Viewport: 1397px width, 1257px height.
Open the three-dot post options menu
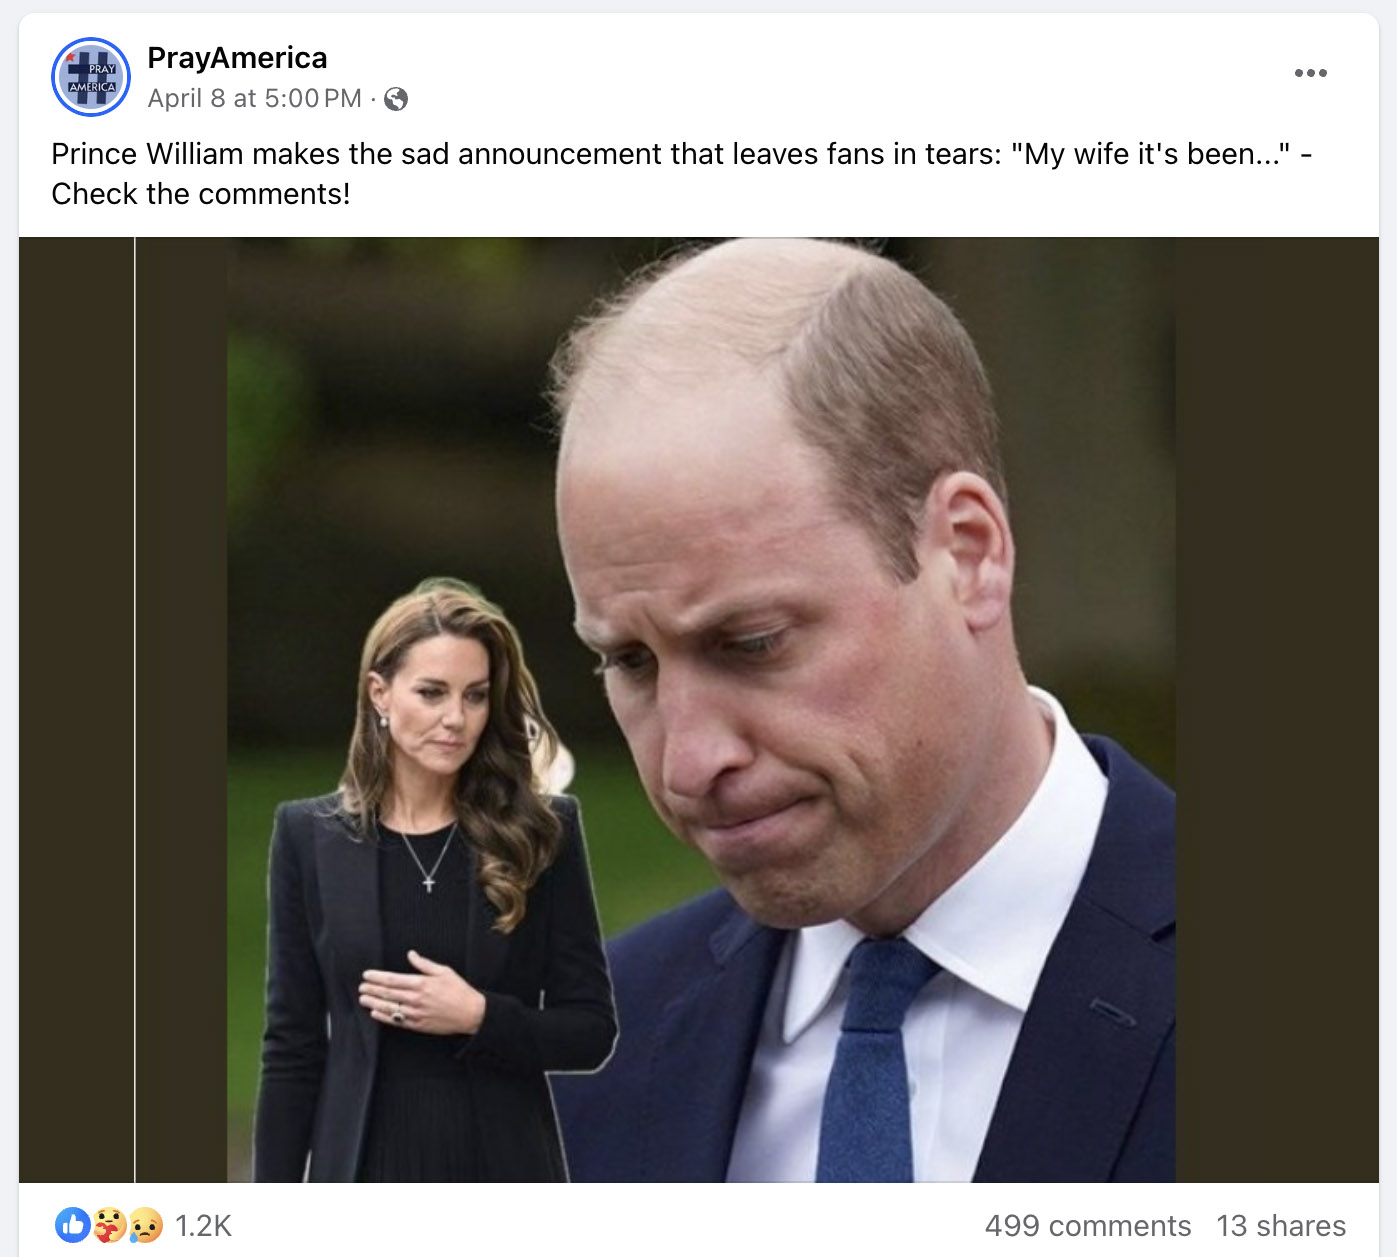click(x=1310, y=73)
